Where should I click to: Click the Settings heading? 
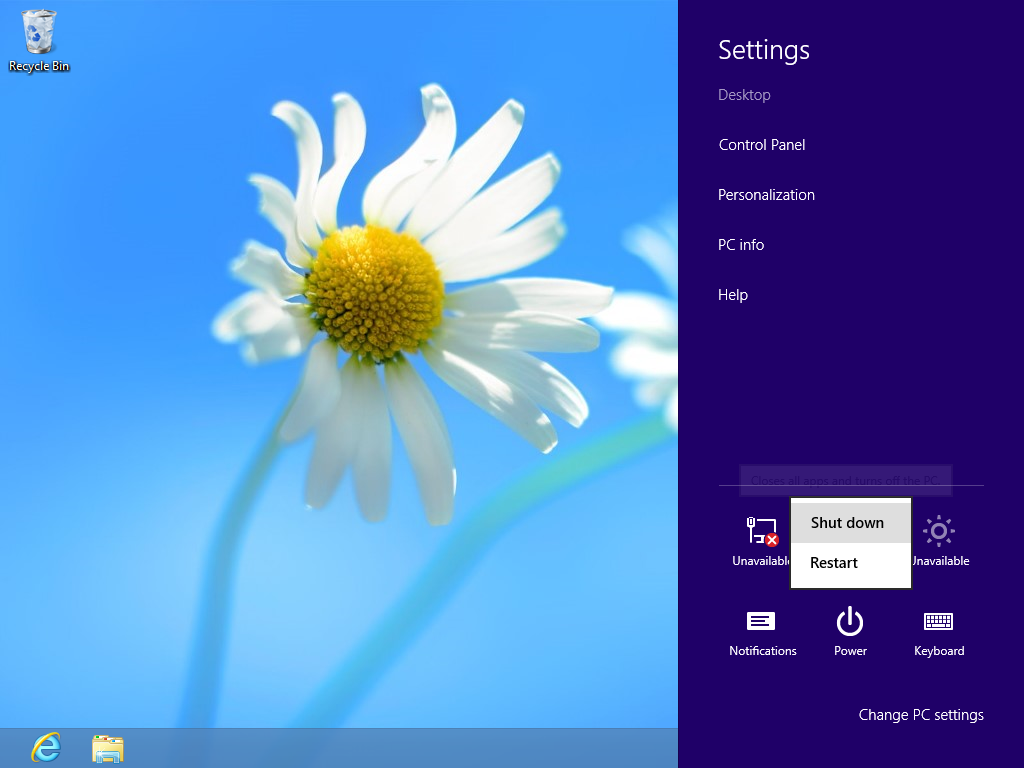pyautogui.click(x=763, y=50)
